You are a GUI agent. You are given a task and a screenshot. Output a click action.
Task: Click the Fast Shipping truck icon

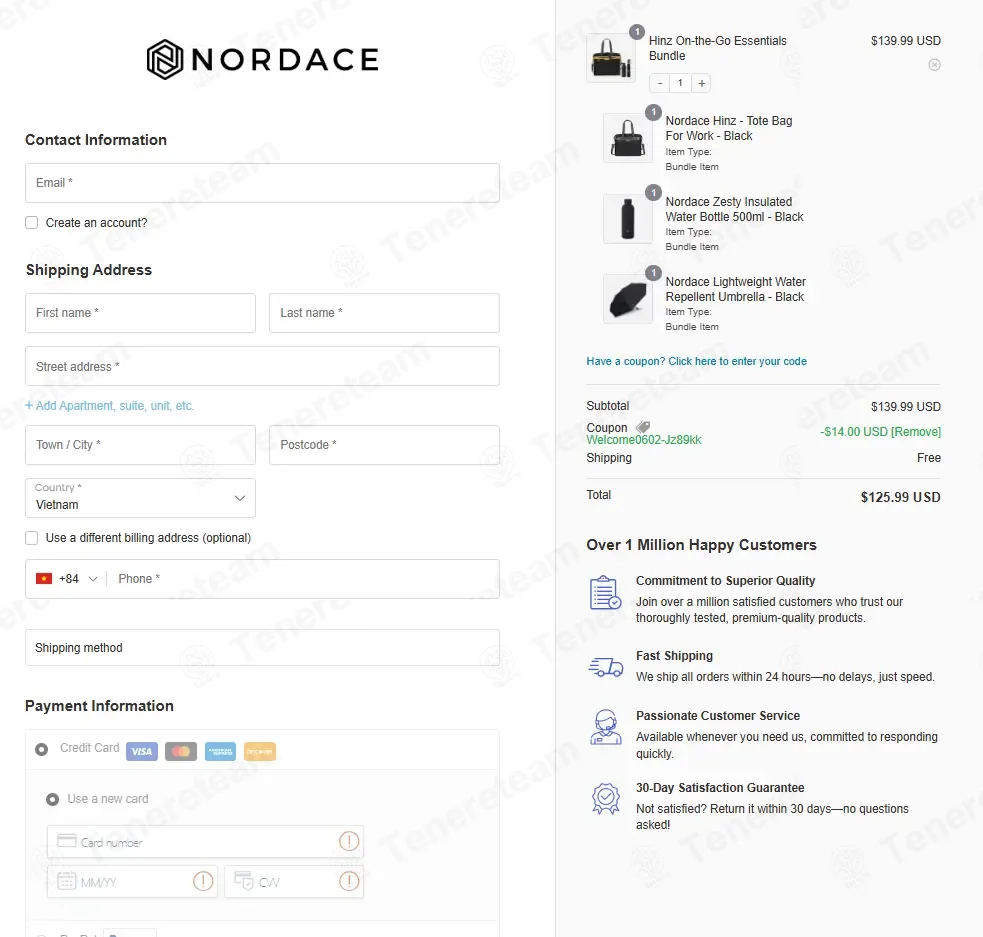pos(606,667)
